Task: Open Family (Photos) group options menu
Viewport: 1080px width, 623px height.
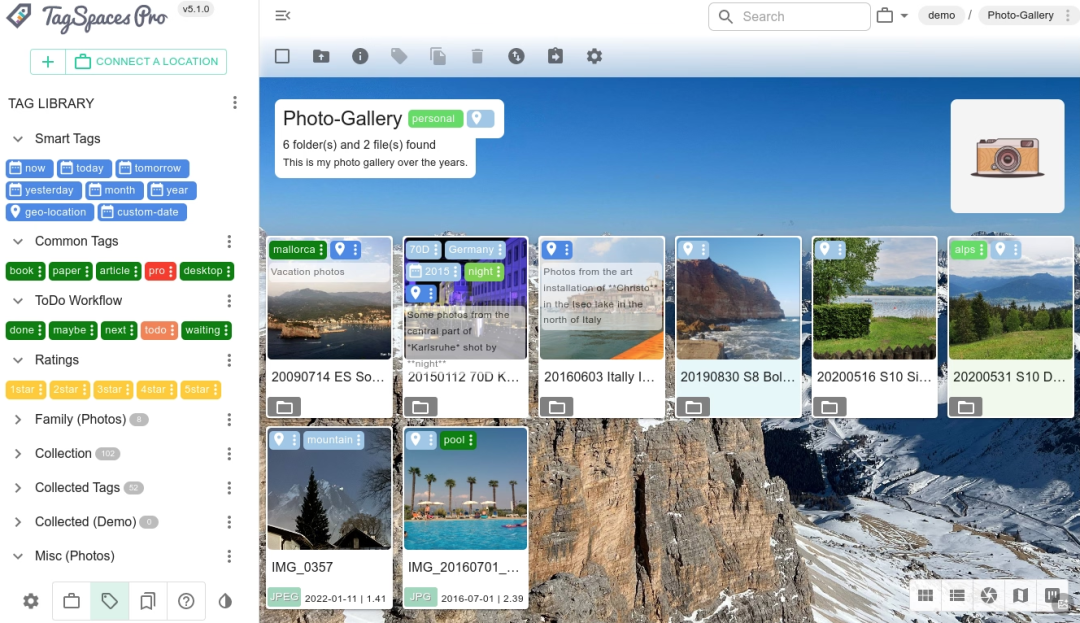Action: click(229, 419)
